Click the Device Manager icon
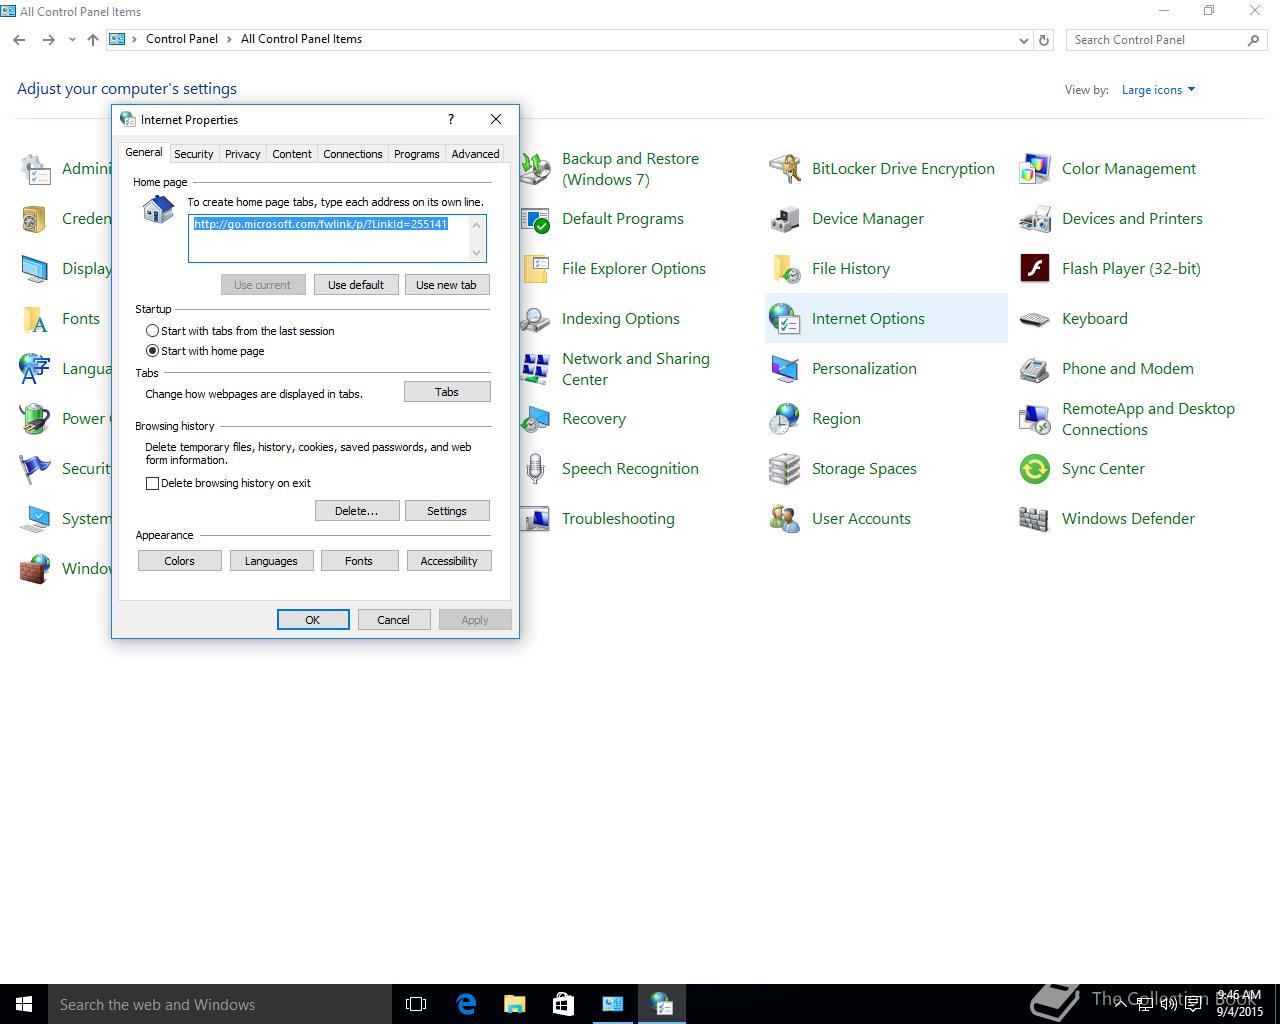The width and height of the screenshot is (1280, 1024). [x=785, y=219]
